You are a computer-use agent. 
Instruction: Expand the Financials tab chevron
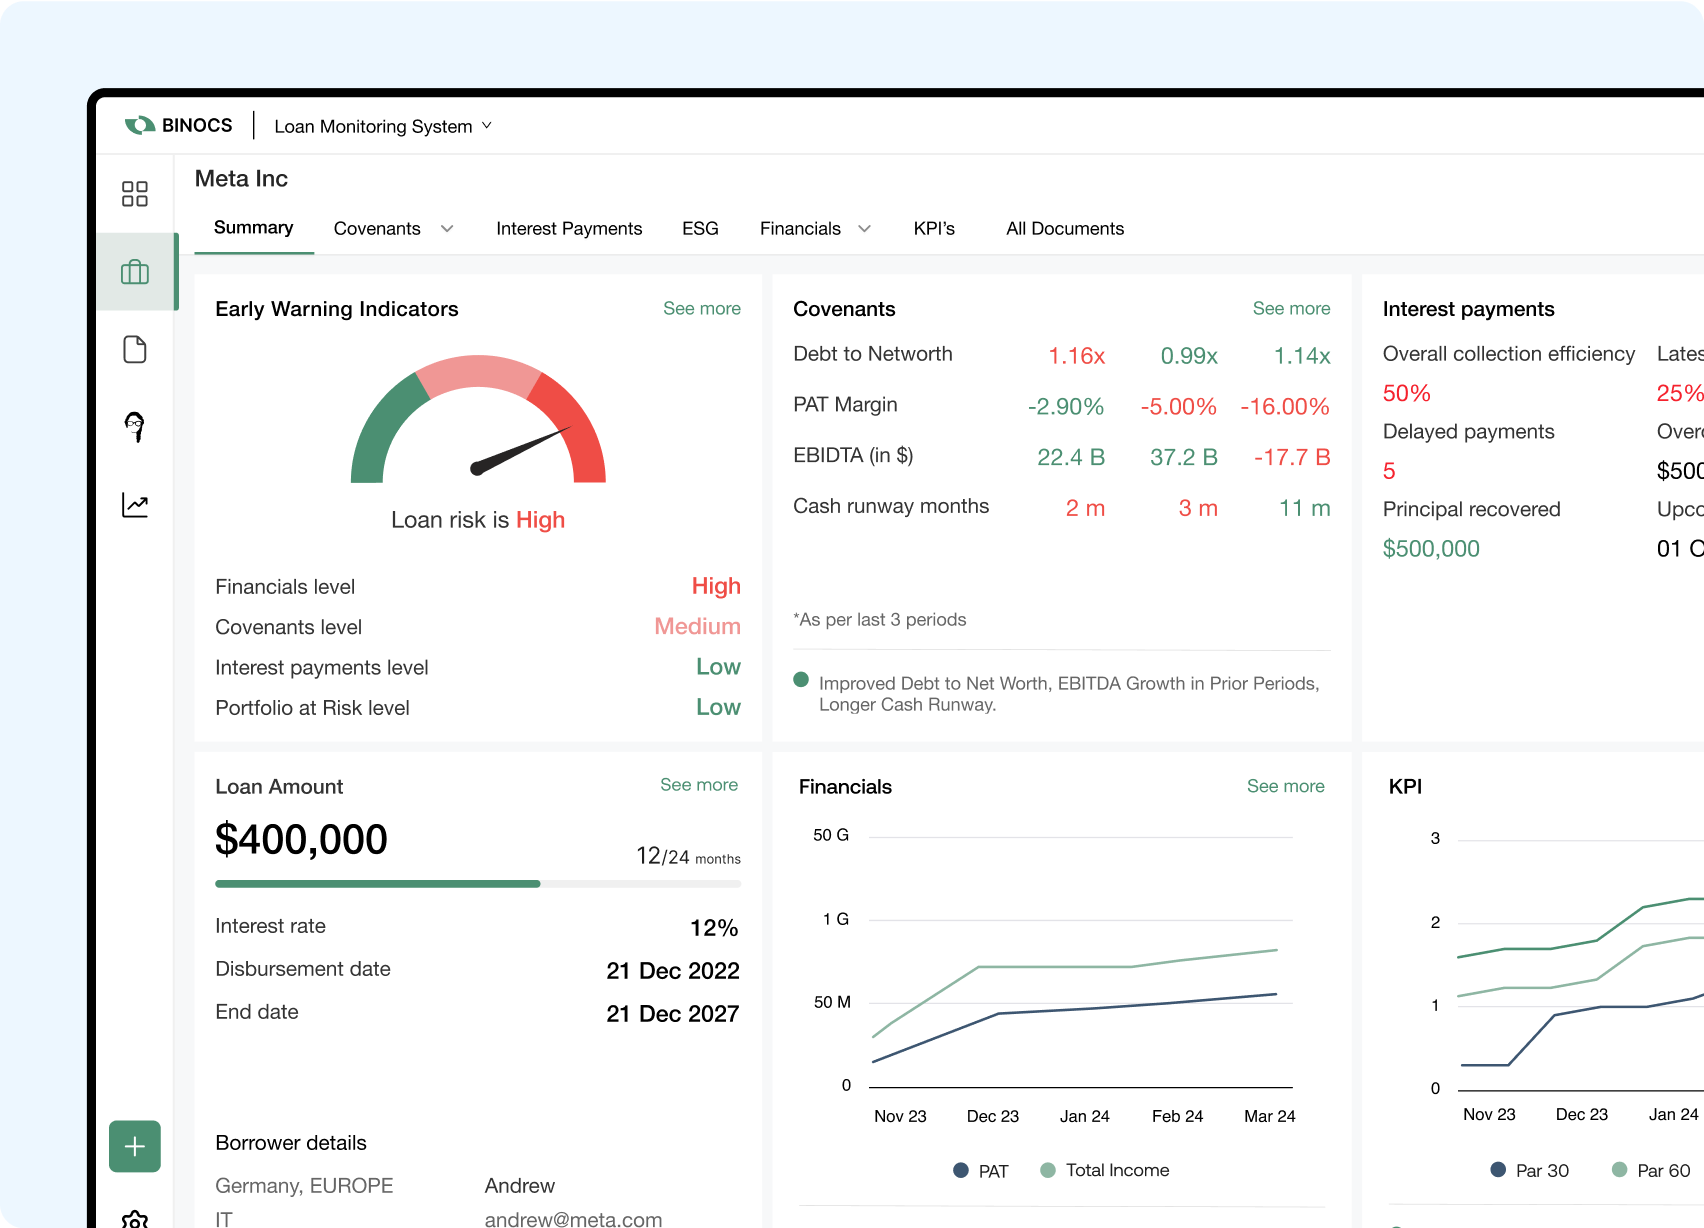click(x=865, y=229)
